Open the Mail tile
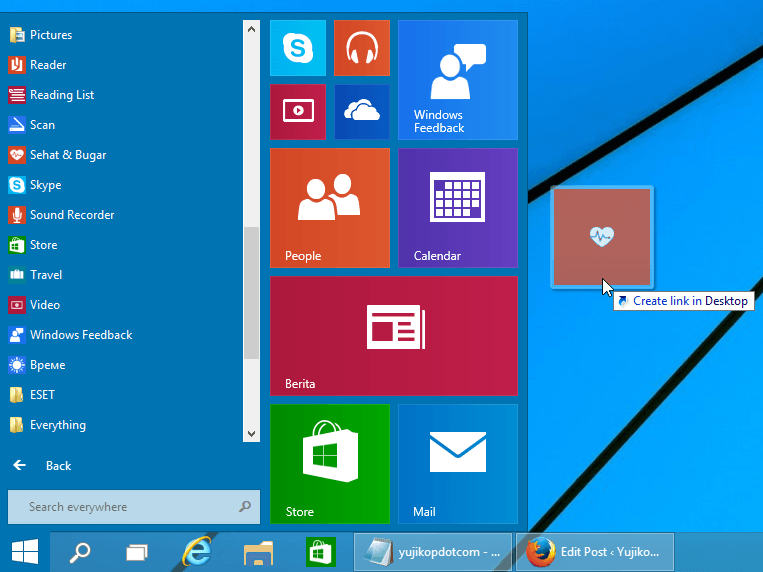Screen dimensions: 763x572 (458, 464)
